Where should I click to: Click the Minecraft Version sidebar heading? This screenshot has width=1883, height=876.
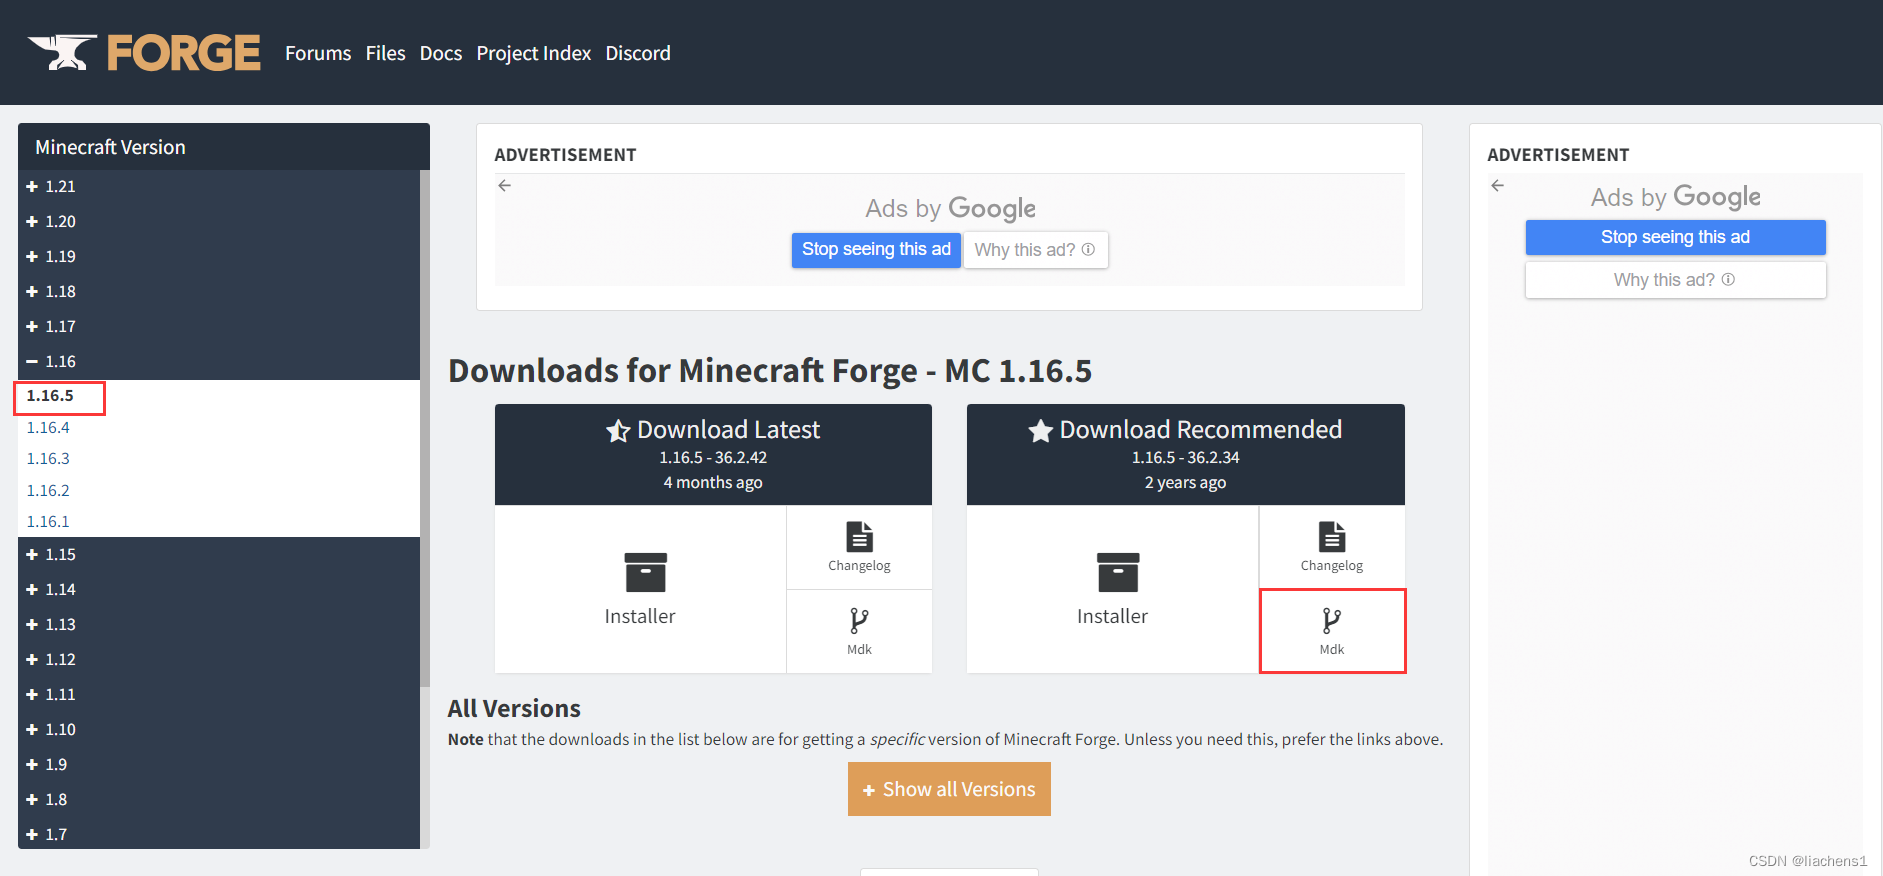[110, 147]
